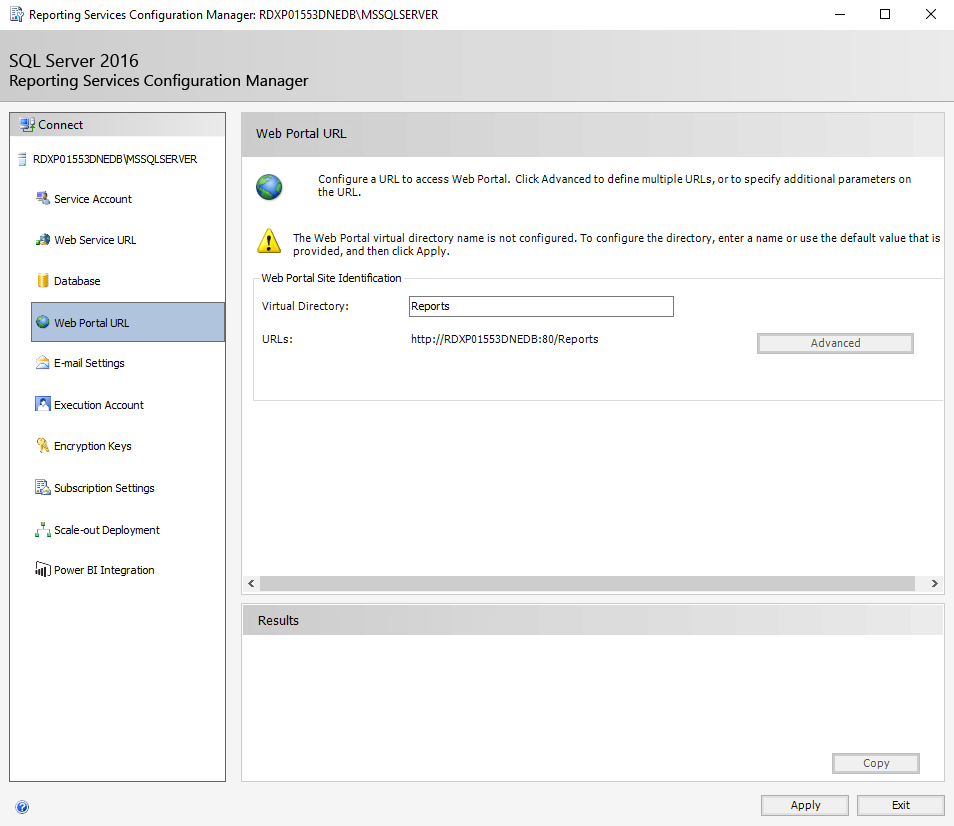Screen dimensions: 954x826
Task: Click the Virtual Directory text field
Action: pyautogui.click(x=541, y=307)
